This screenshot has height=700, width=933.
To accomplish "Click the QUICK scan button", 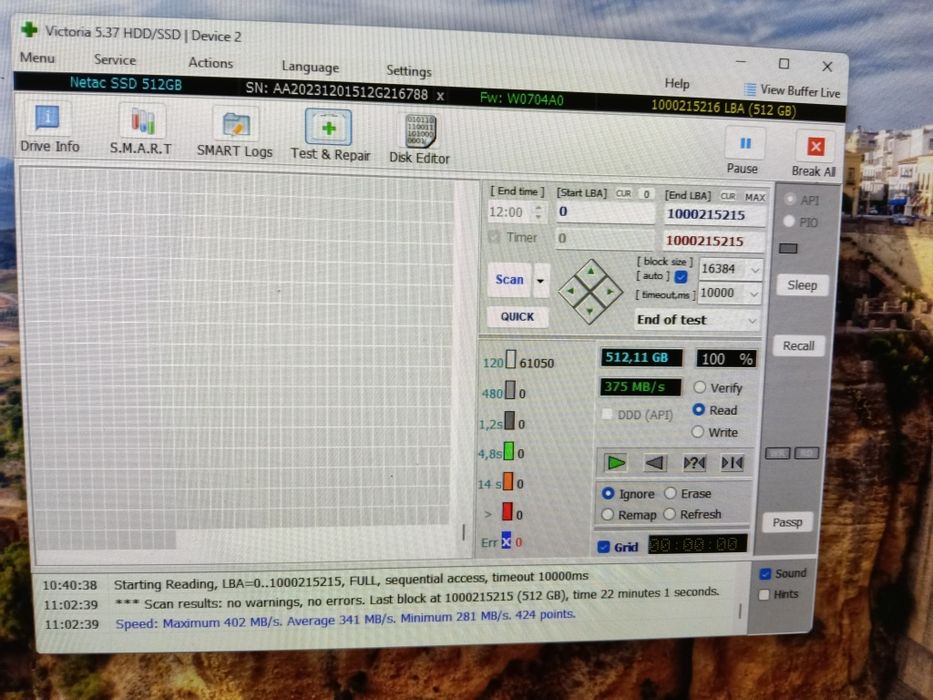I will (517, 317).
